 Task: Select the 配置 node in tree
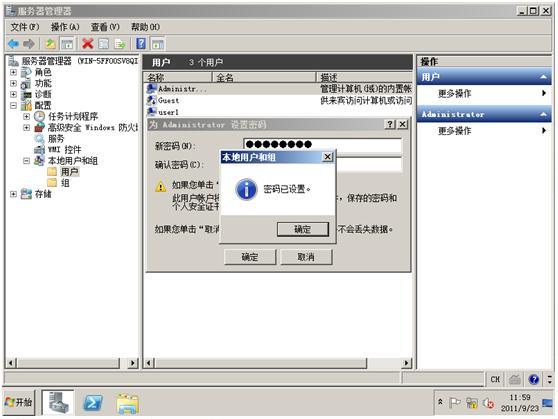[x=43, y=105]
